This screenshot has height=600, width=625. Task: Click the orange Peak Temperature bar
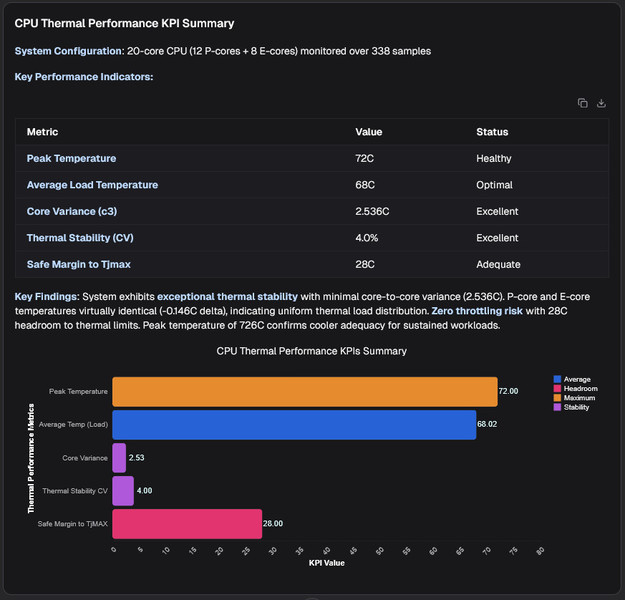coord(304,392)
